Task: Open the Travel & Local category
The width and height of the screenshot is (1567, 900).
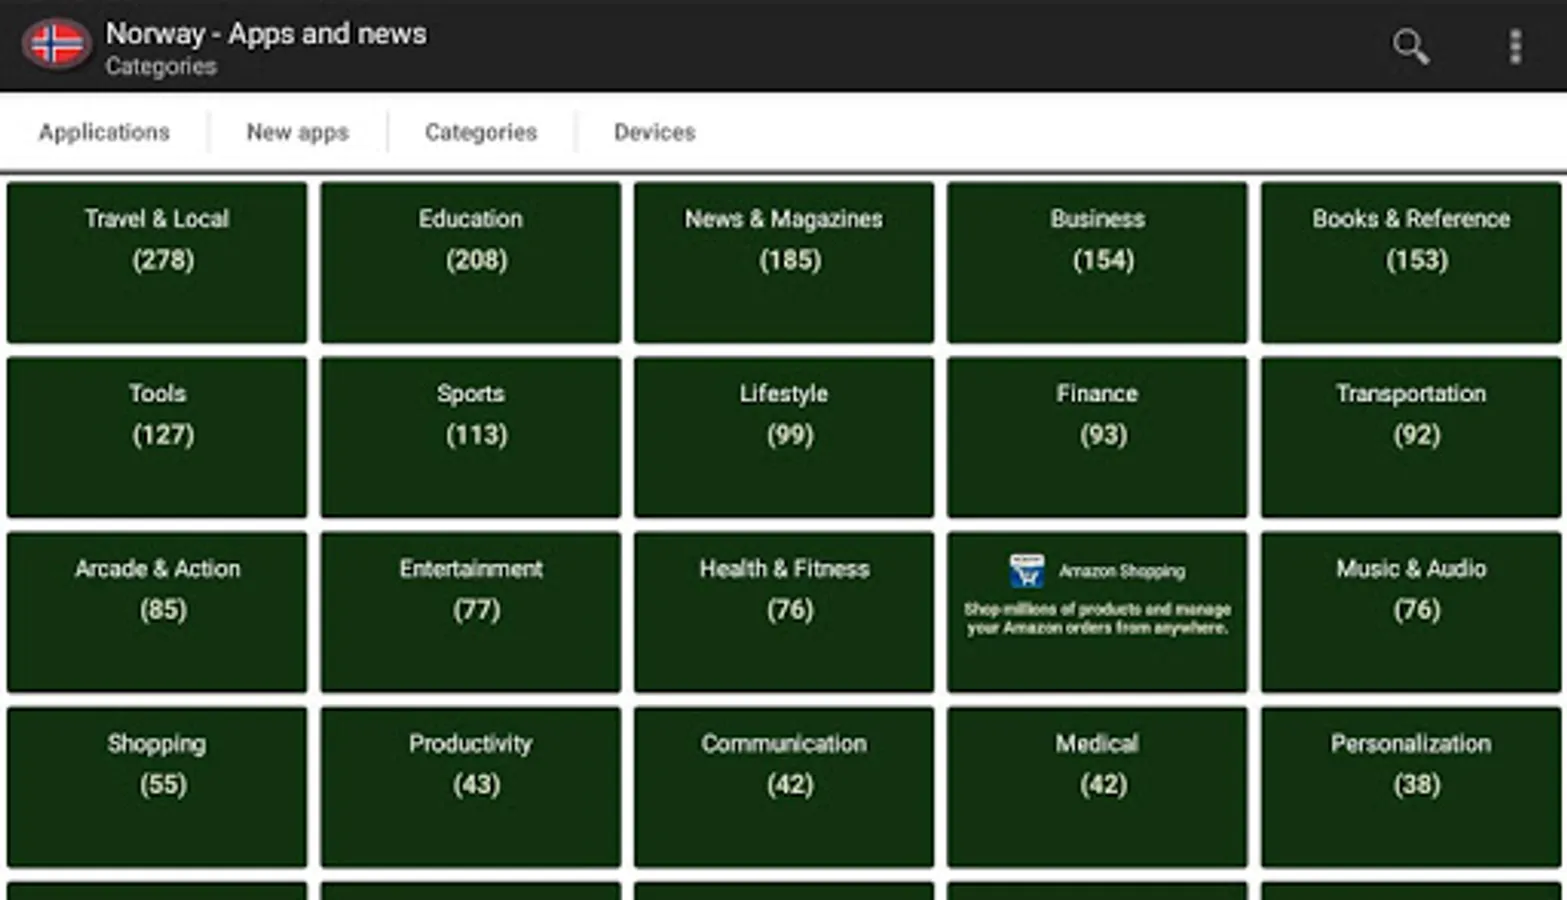Action: (x=157, y=262)
